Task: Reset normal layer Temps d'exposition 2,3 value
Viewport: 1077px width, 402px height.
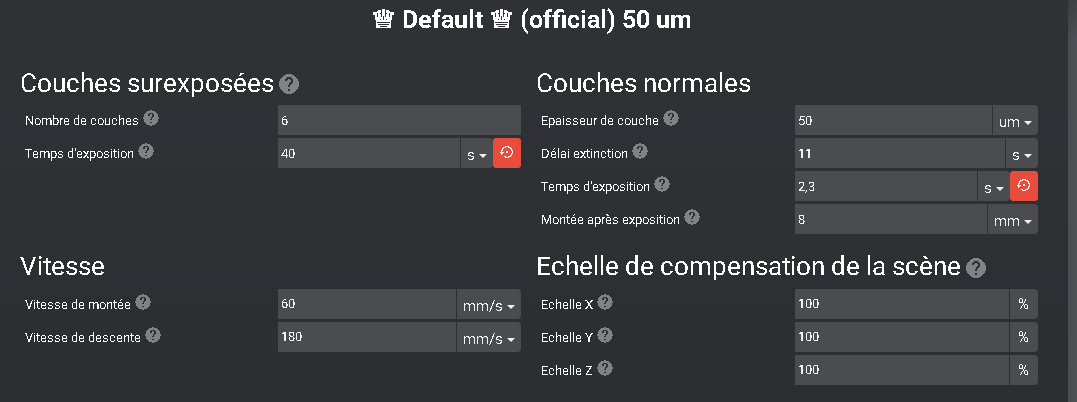Action: [x=1023, y=186]
